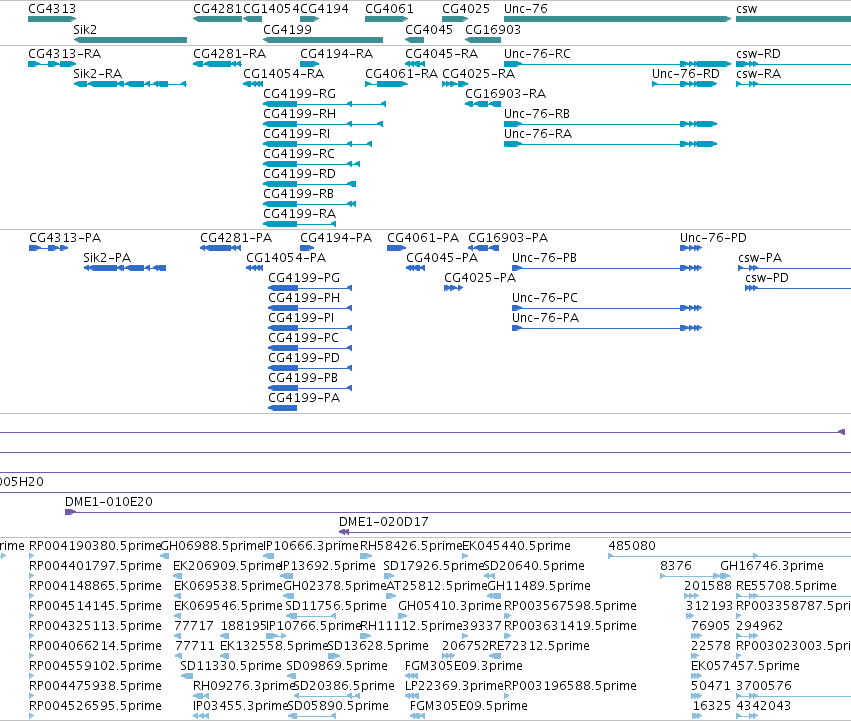Select the CG4199 gene feature
The image size is (851, 721).
323,40
